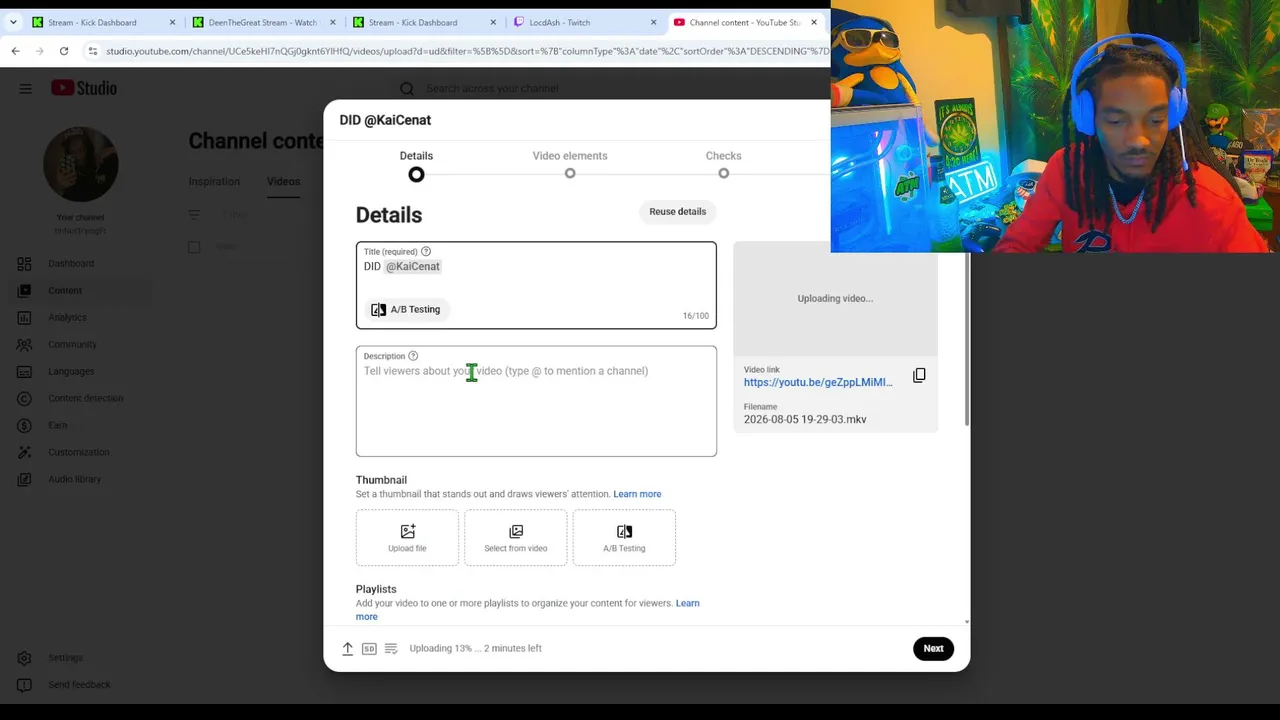The image size is (1280, 720).
Task: Click the YouTube Studio logo
Action: click(84, 88)
